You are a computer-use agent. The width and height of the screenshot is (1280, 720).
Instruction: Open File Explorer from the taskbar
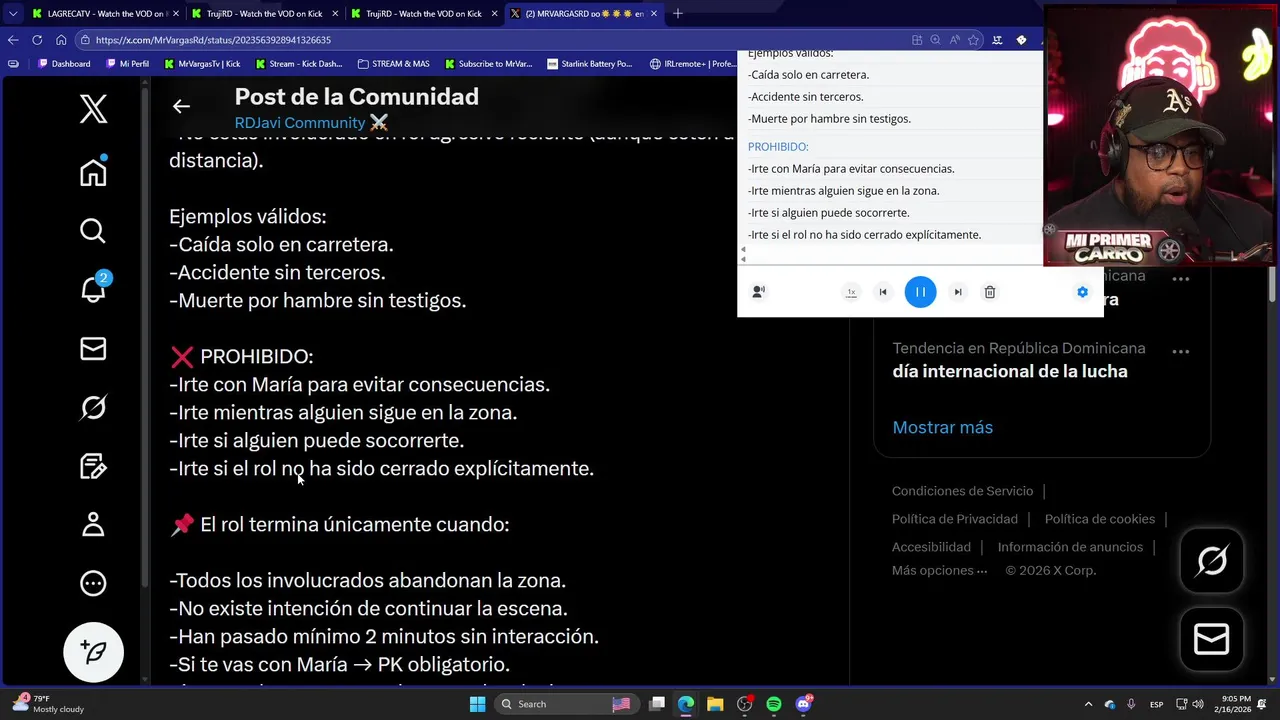(715, 704)
